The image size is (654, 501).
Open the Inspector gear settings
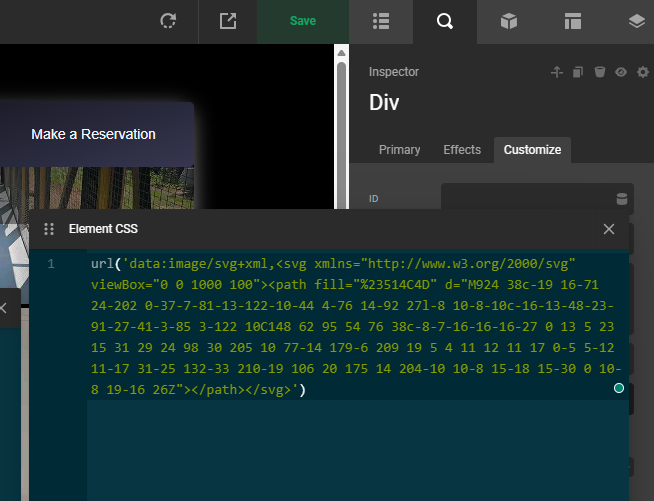click(x=641, y=72)
